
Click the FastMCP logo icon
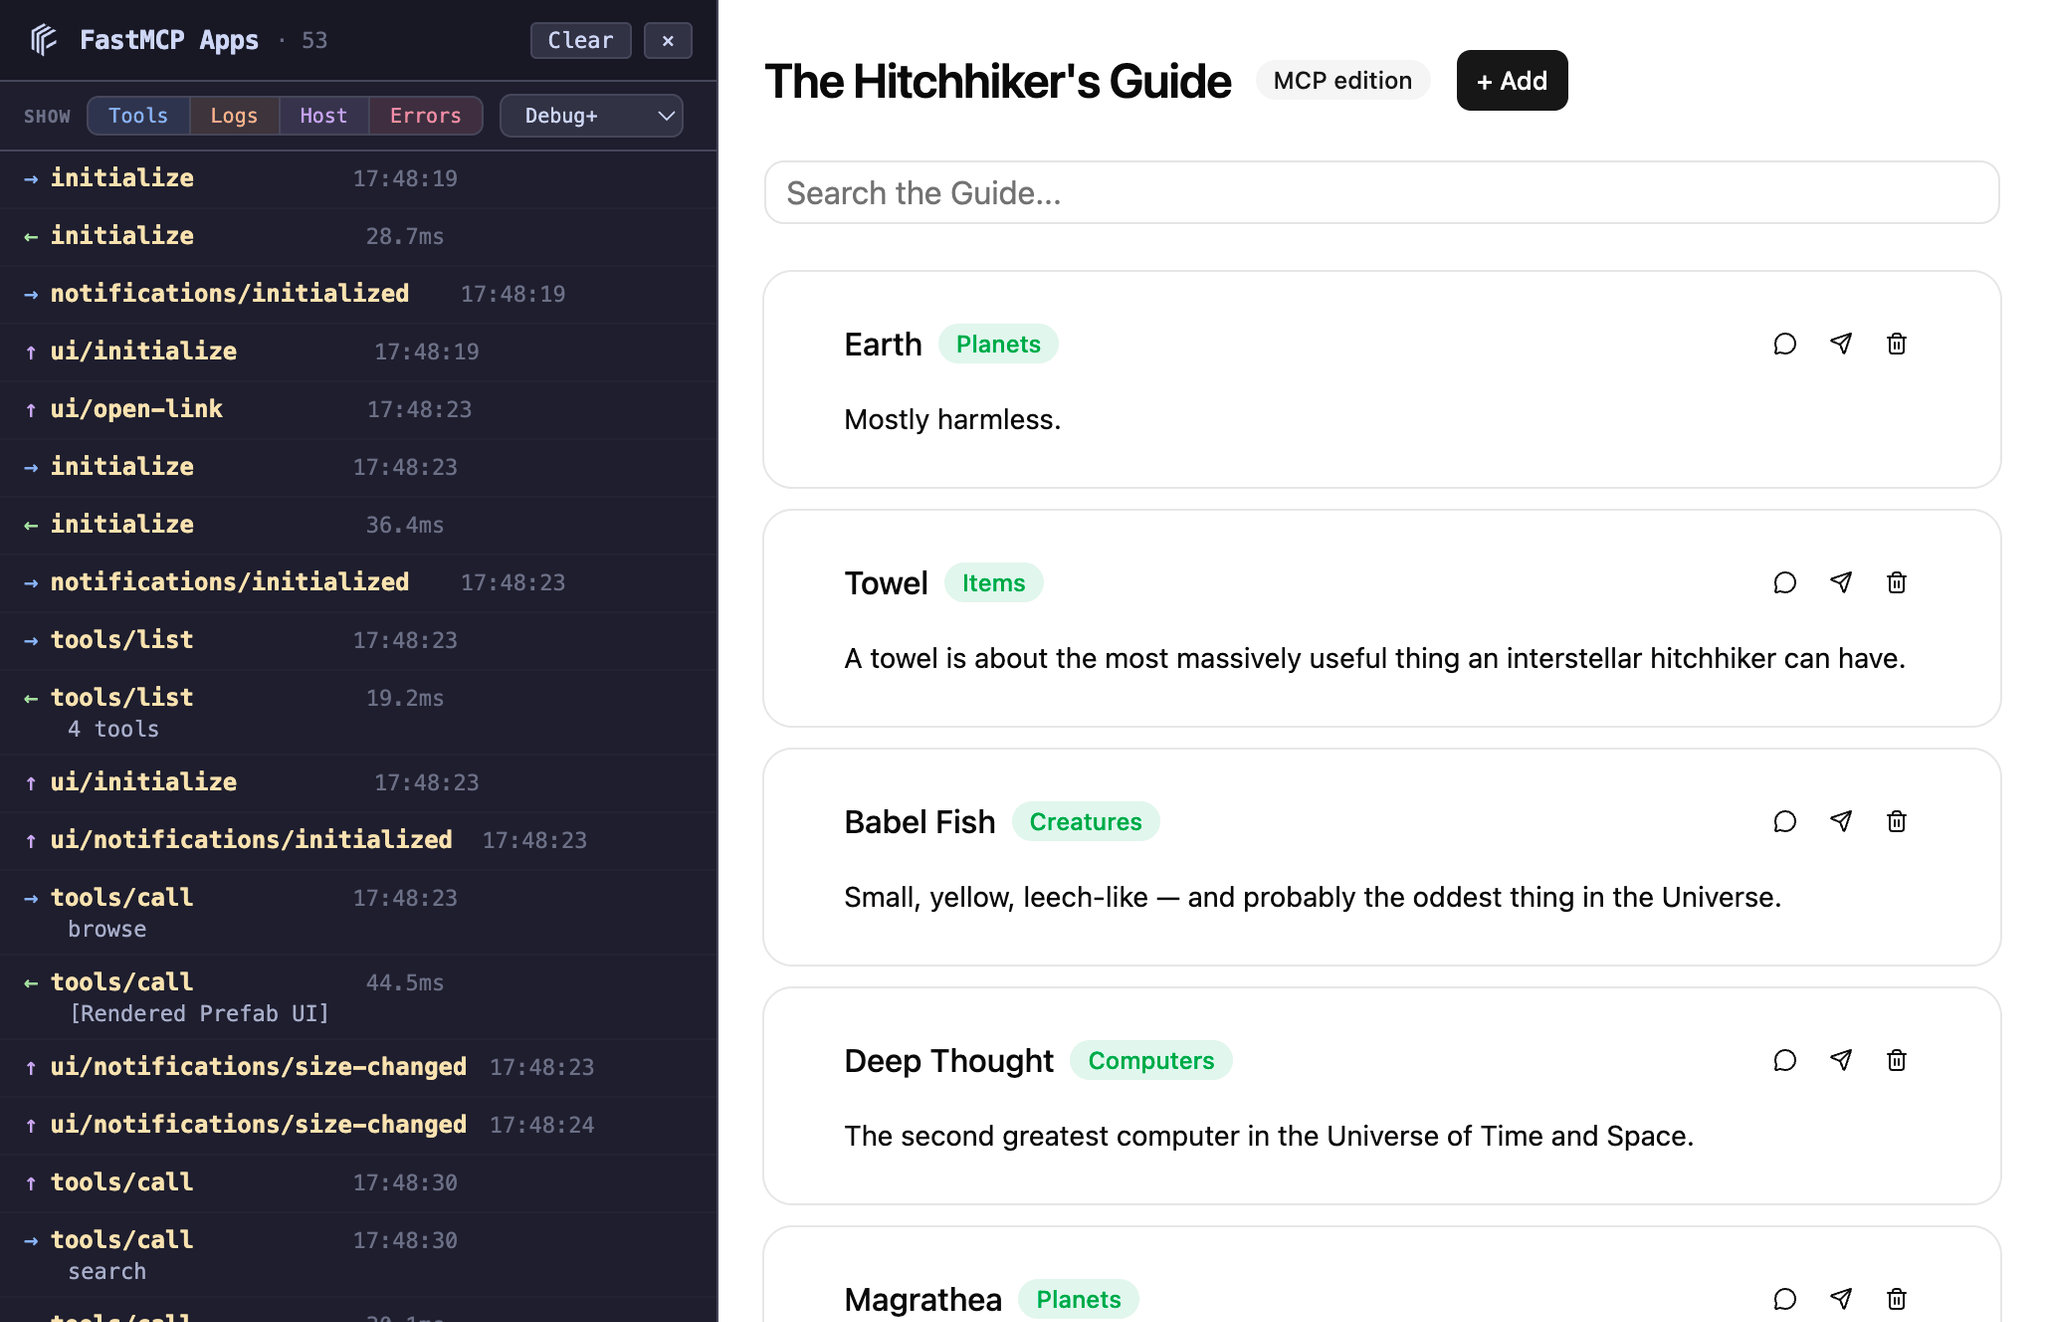click(43, 40)
